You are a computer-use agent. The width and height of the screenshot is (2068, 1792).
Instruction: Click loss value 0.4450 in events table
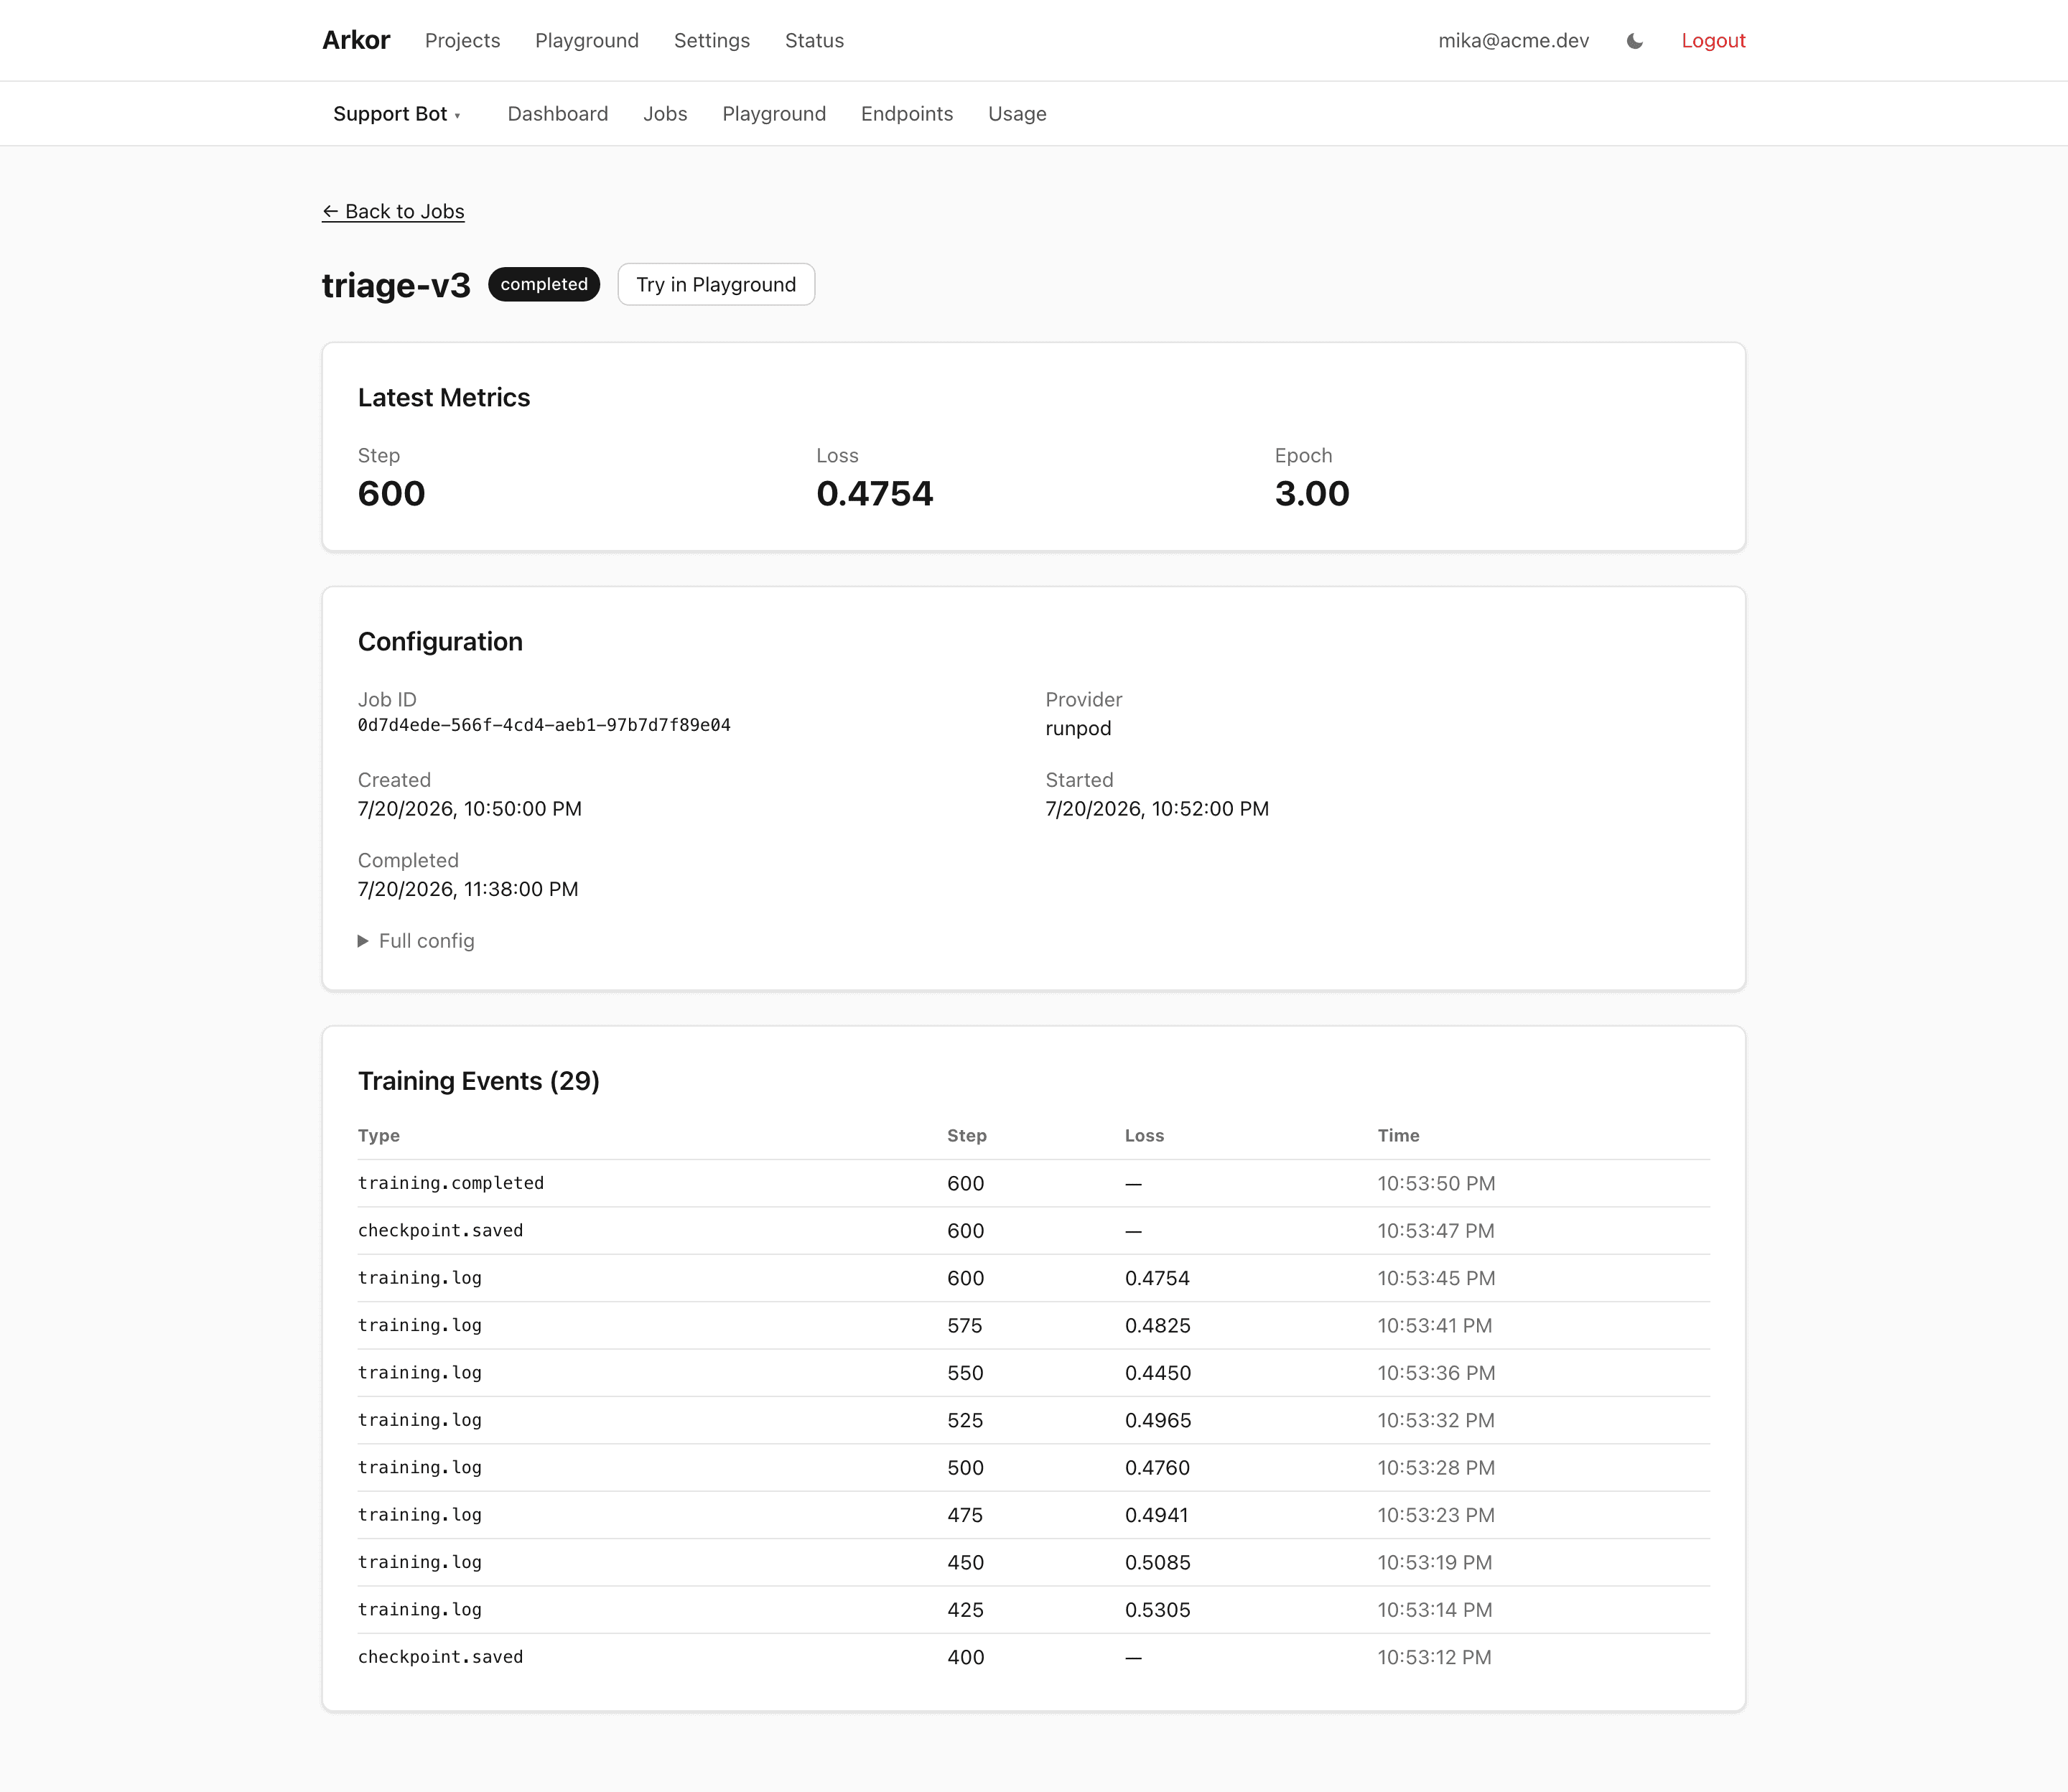(1158, 1373)
